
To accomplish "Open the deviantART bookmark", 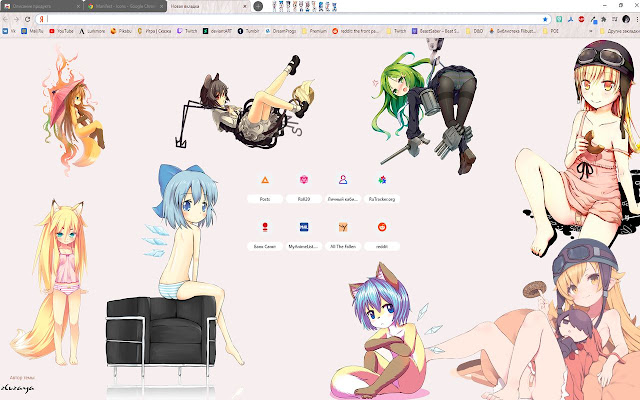I will tap(218, 31).
